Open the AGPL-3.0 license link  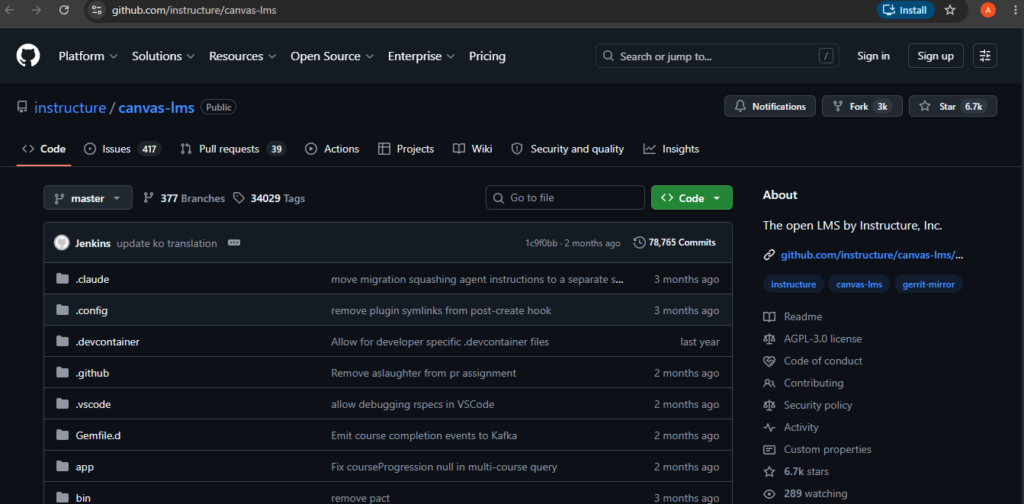(x=822, y=339)
